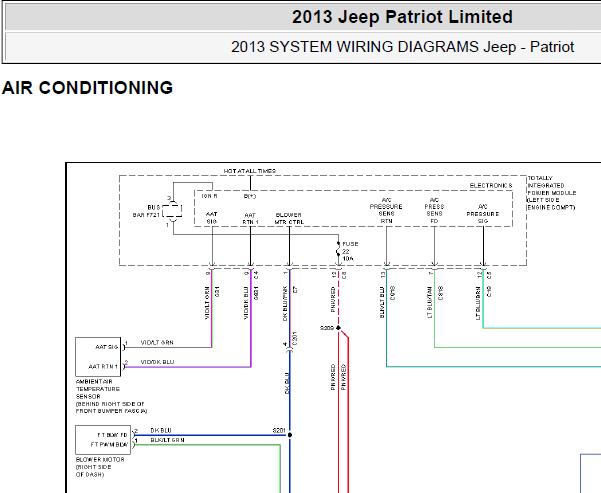Screen dimensions: 601x493
Task: Click the "B(+)" terminal label
Action: pos(250,196)
